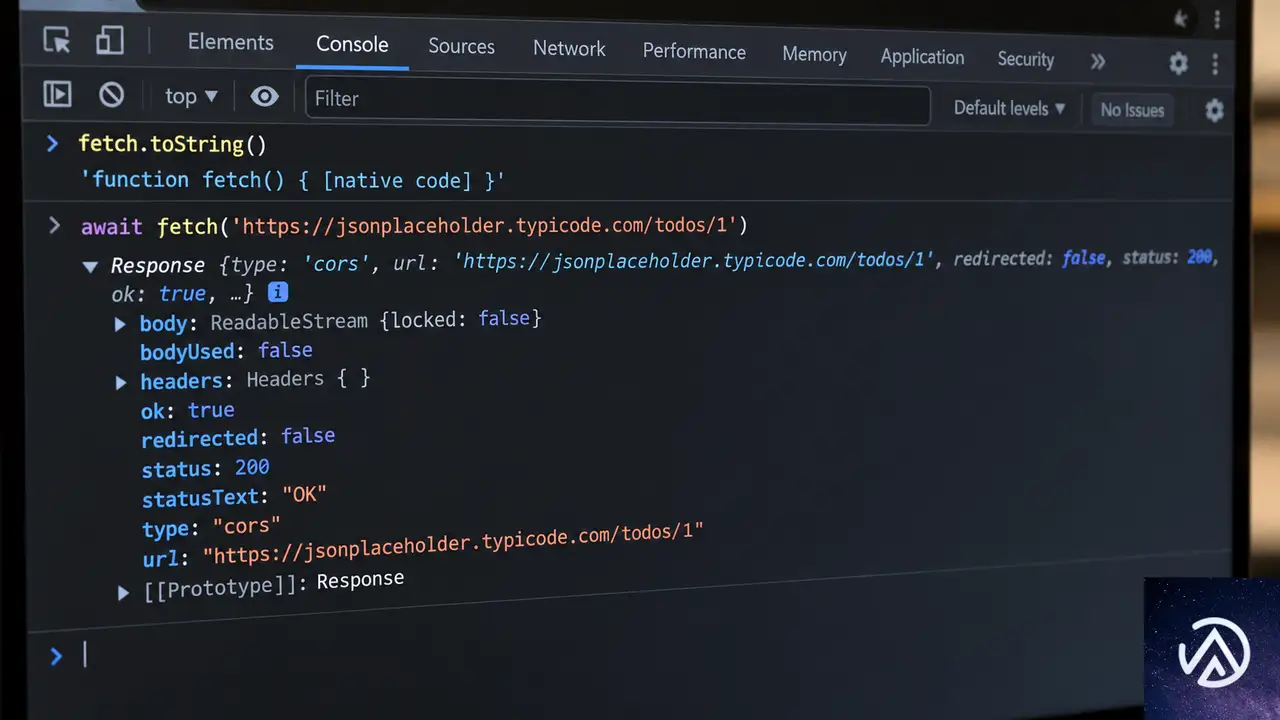Select the 'function fetch() { [native code] }' output
This screenshot has height=720, width=1280.
pos(292,180)
